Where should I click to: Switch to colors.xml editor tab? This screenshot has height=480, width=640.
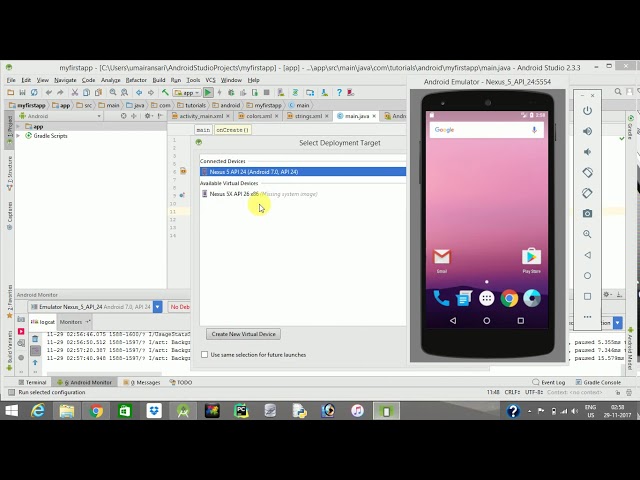(259, 116)
